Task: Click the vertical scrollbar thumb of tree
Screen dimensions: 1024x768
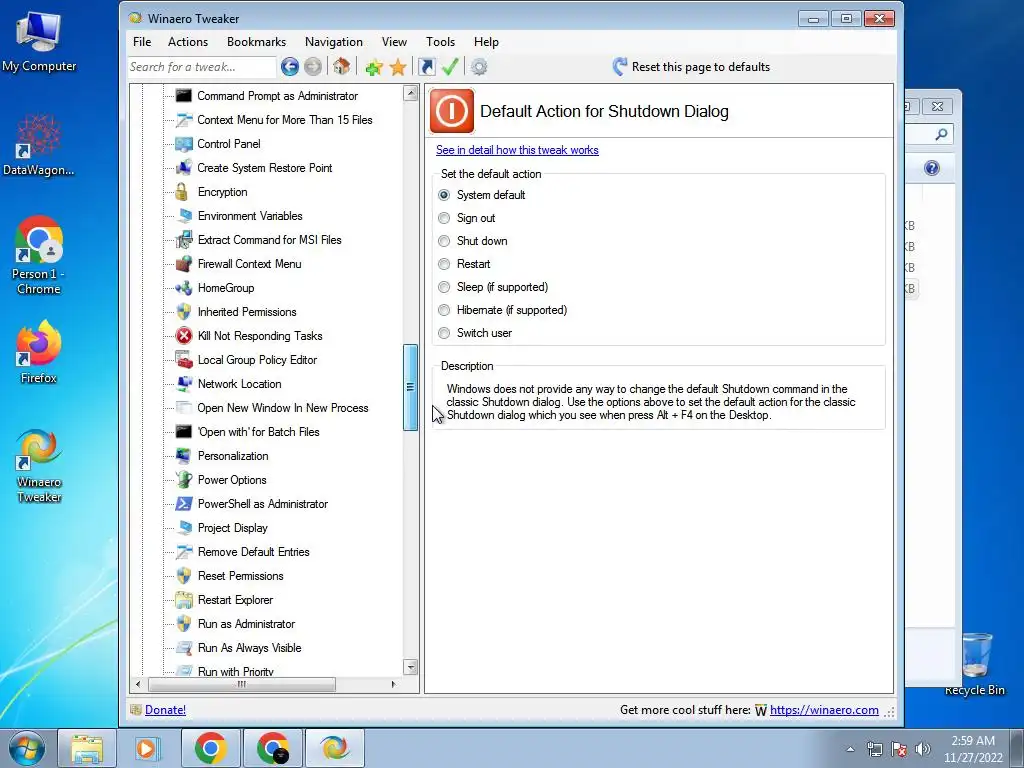Action: (x=411, y=387)
